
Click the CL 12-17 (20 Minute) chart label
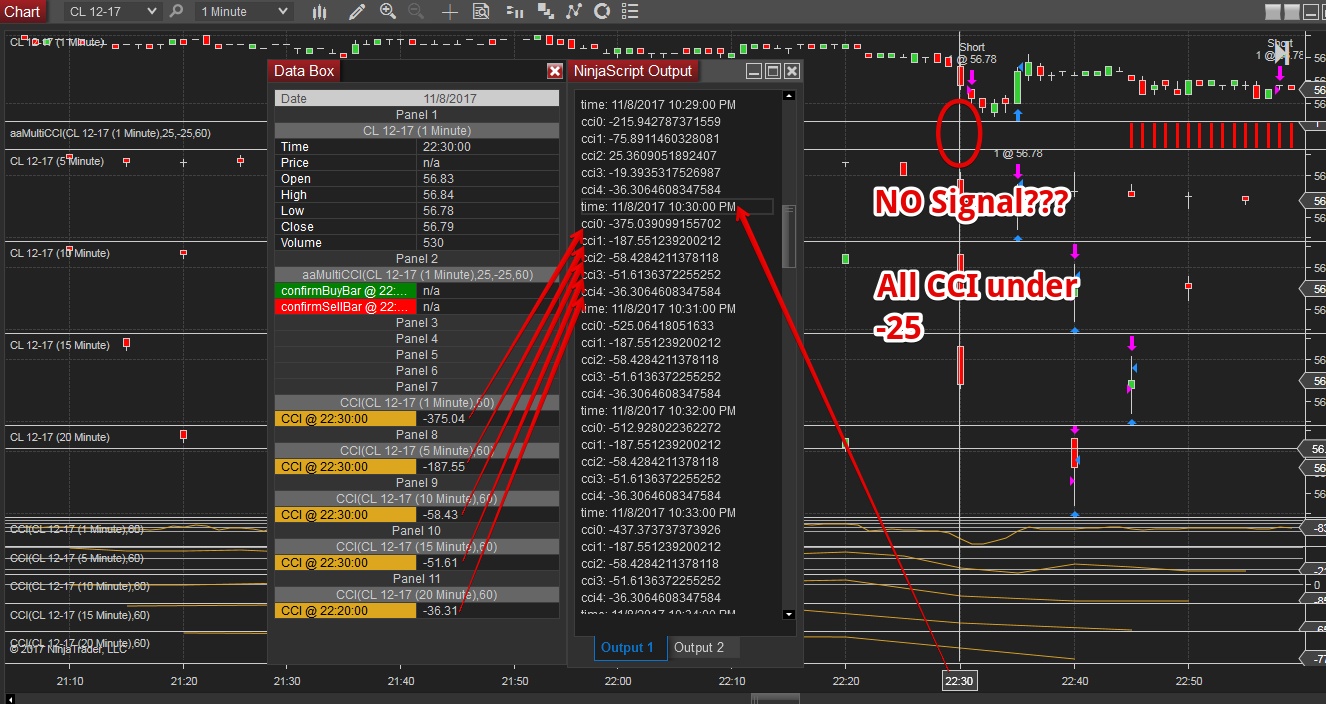click(x=60, y=437)
